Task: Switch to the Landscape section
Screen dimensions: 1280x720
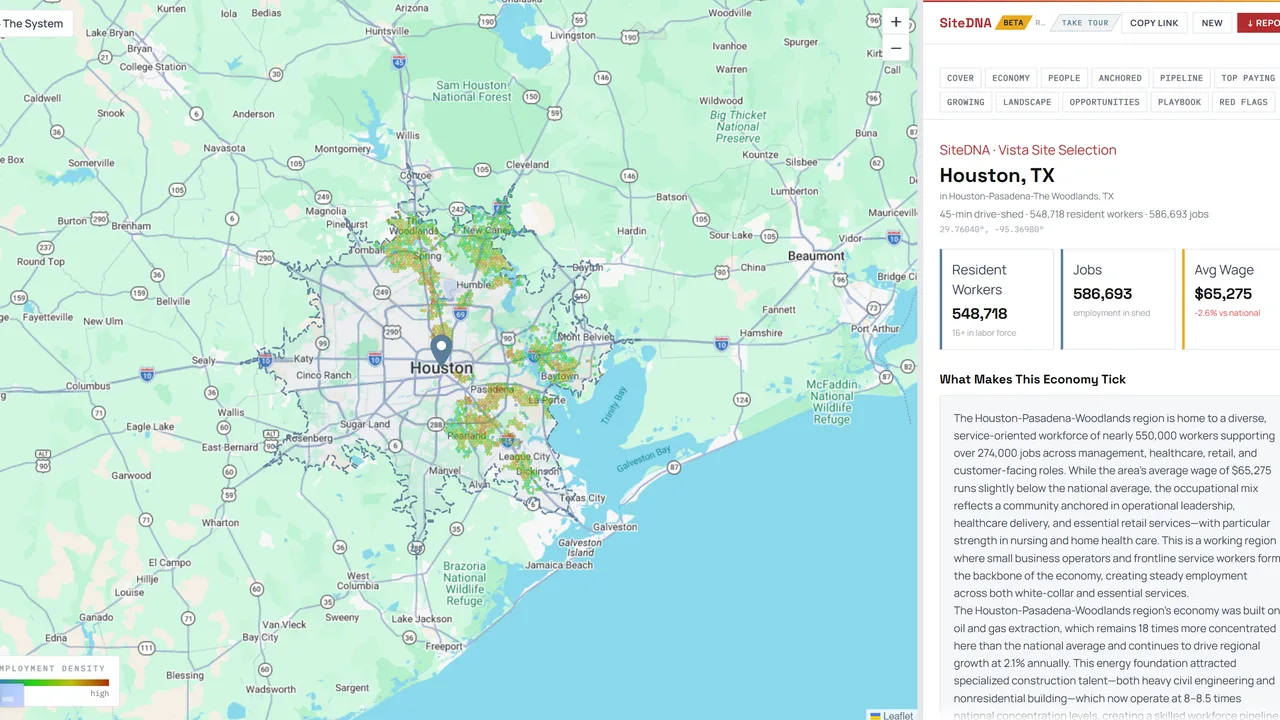Action: pyautogui.click(x=1027, y=102)
